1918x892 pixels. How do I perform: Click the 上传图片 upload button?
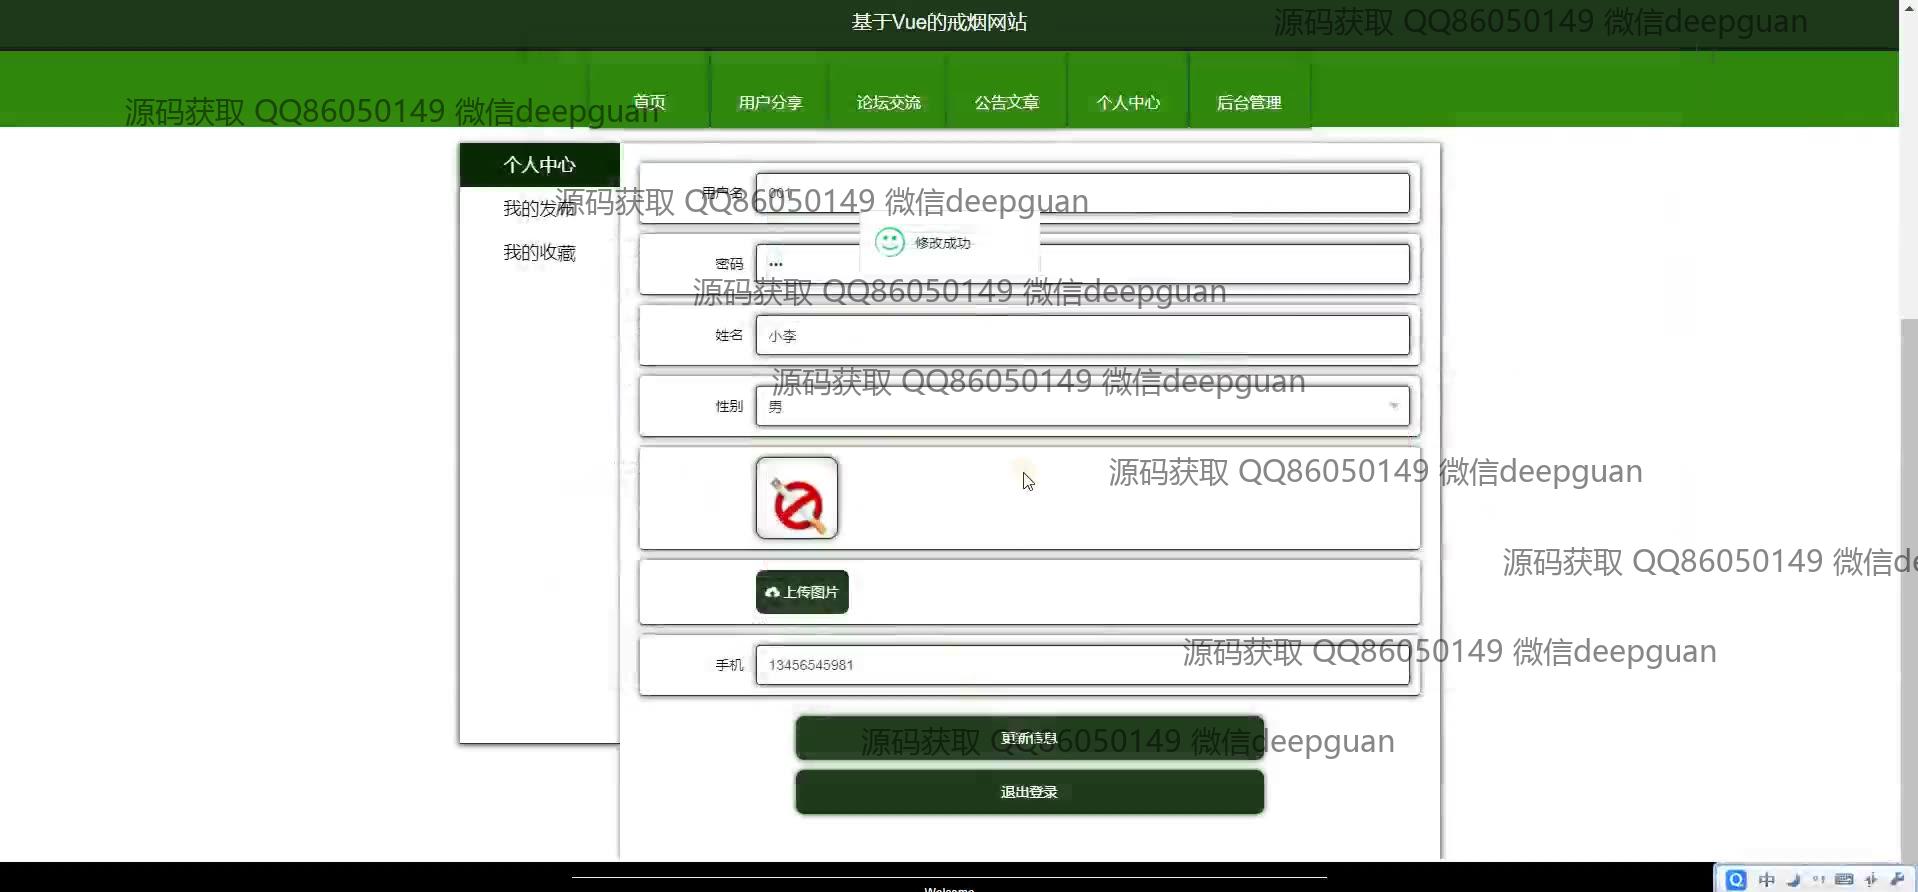(802, 592)
